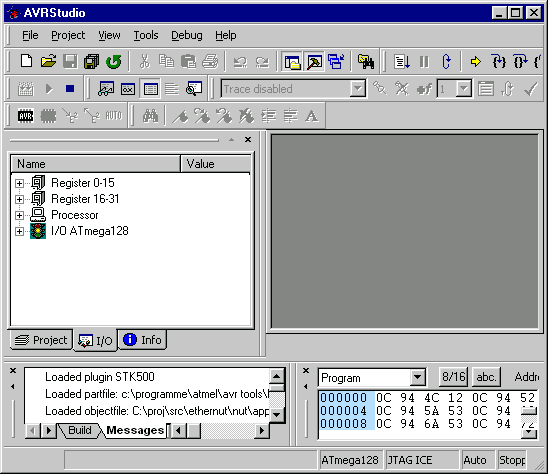548x474 pixels.
Task: Open the Trace disabled dropdown
Action: click(358, 89)
